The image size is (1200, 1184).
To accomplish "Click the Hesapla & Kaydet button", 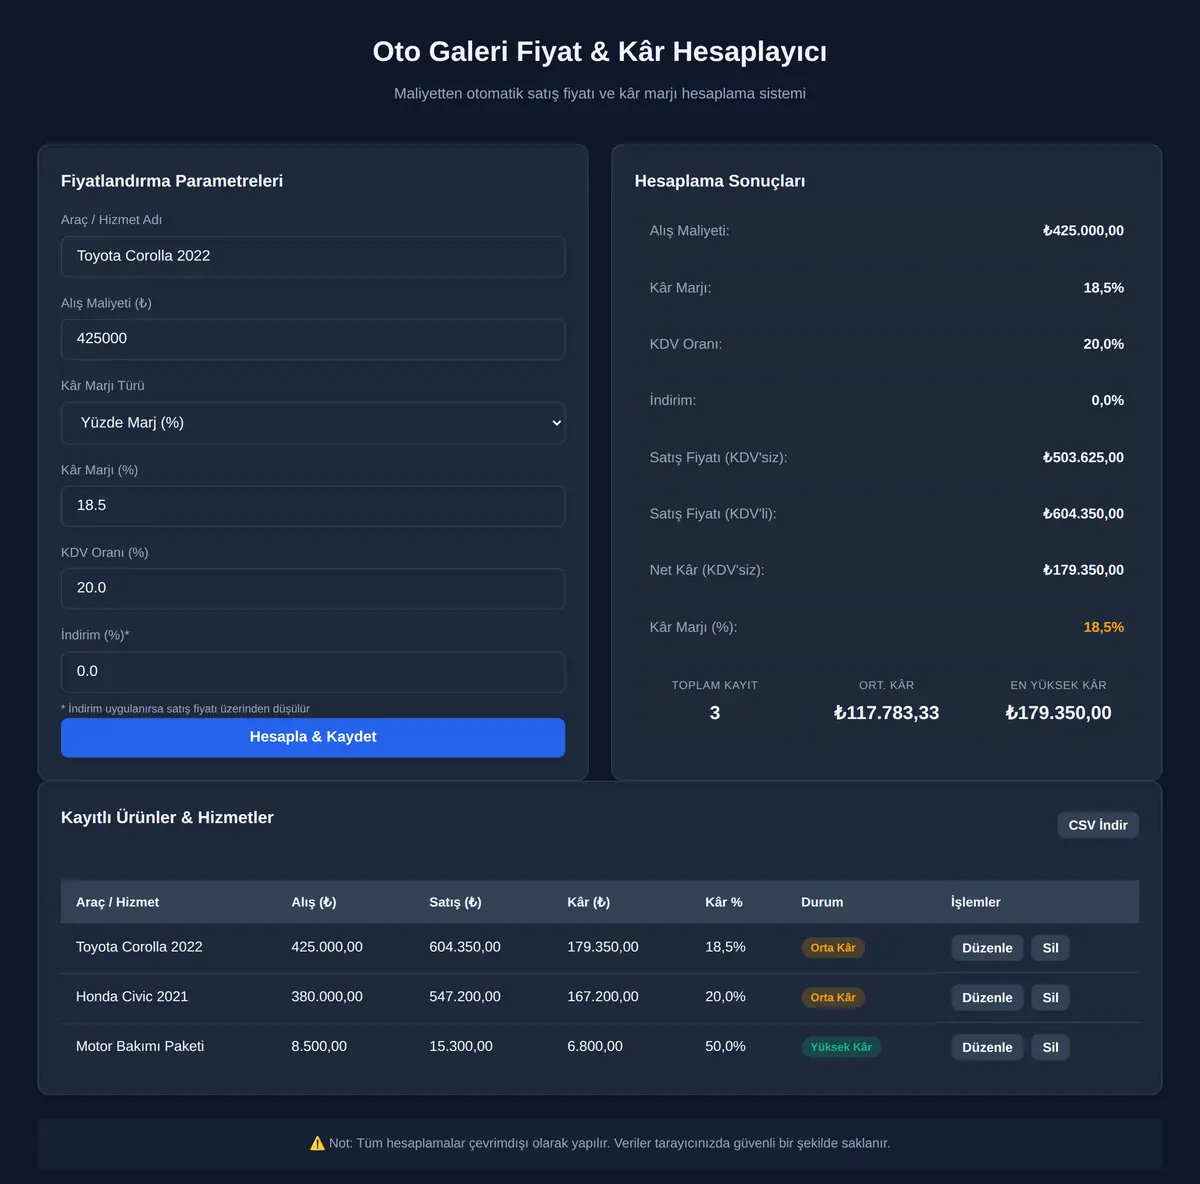I will tap(313, 737).
